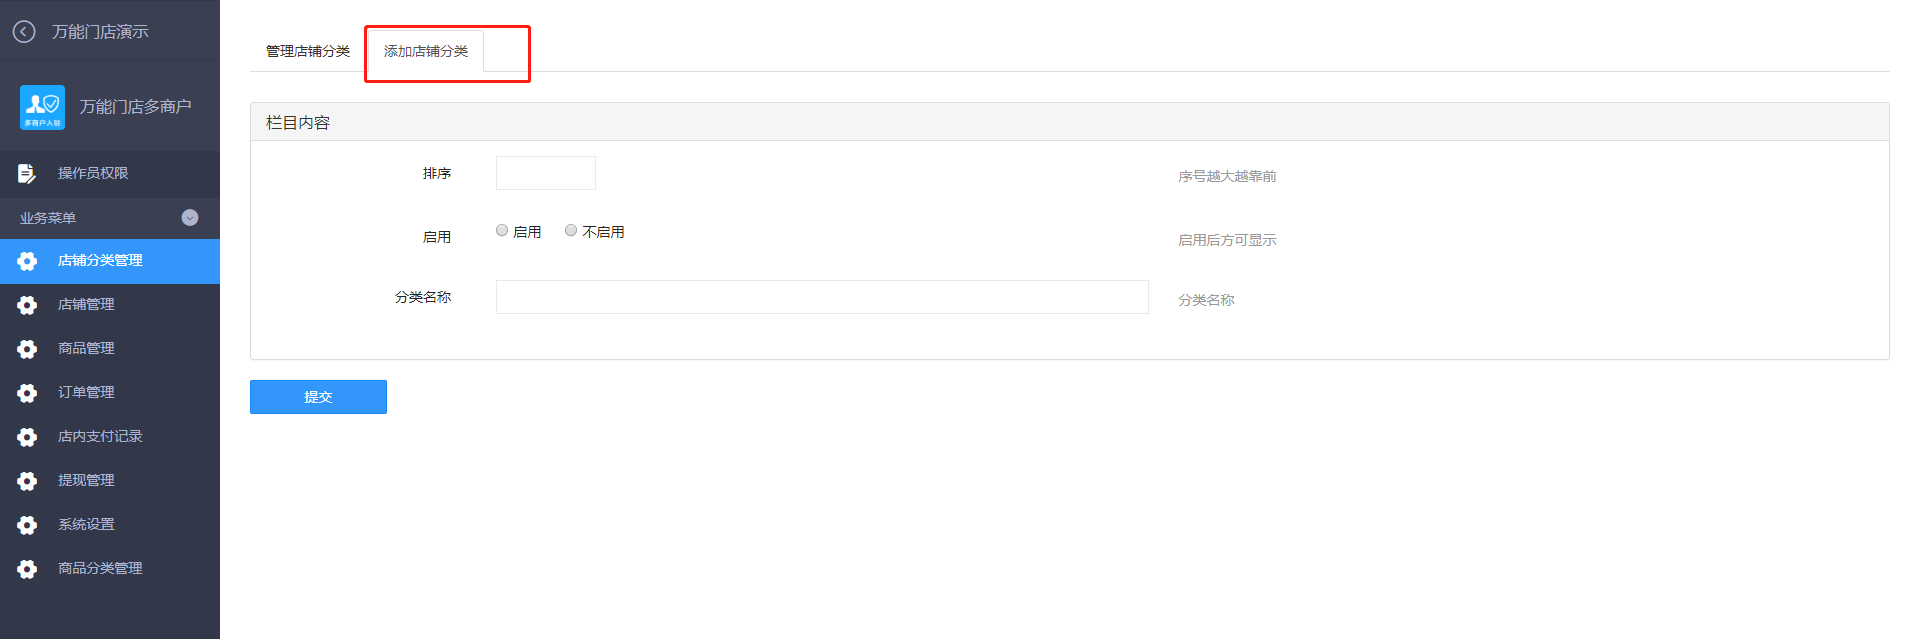This screenshot has width=1918, height=639.
Task: Click the 栏目内容 panel heading
Action: [x=298, y=123]
